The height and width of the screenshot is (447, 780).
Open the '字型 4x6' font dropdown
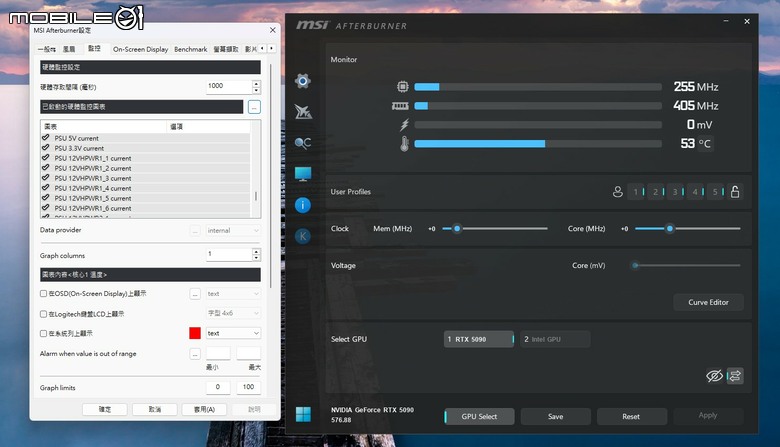click(x=233, y=313)
